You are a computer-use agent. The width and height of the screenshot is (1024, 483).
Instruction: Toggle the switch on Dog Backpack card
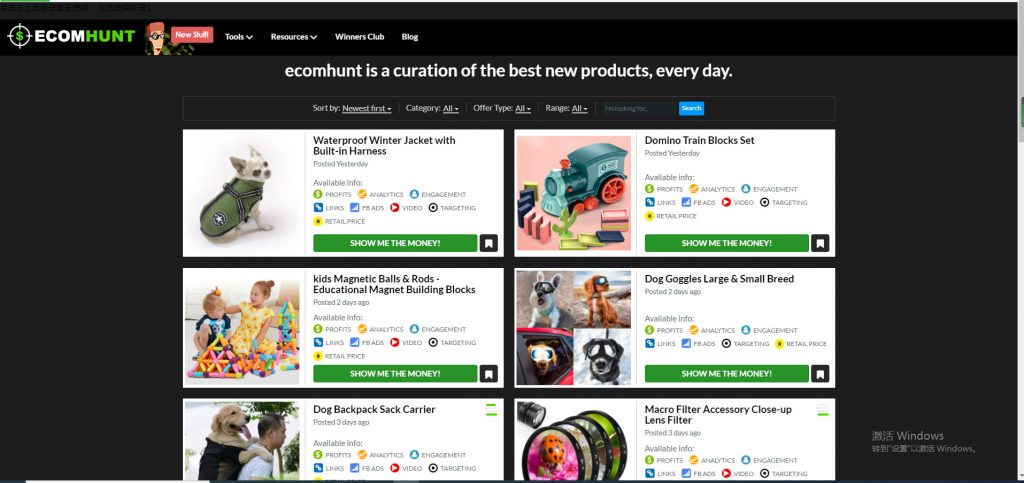[491, 409]
